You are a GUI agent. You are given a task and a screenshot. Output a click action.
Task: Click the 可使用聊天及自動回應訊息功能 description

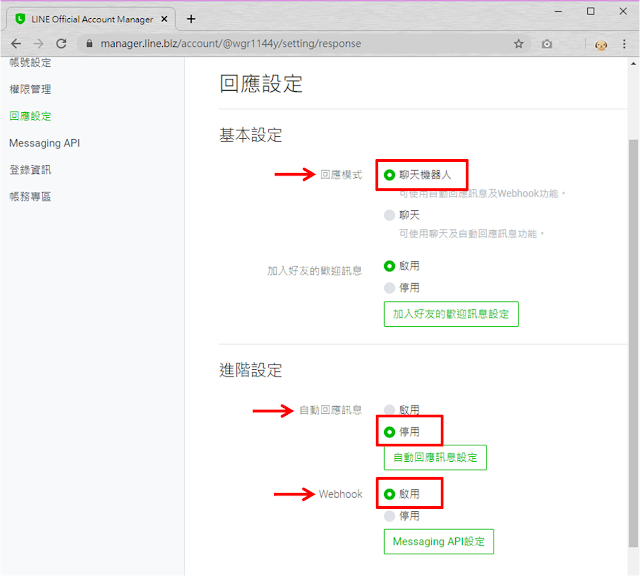tap(471, 234)
